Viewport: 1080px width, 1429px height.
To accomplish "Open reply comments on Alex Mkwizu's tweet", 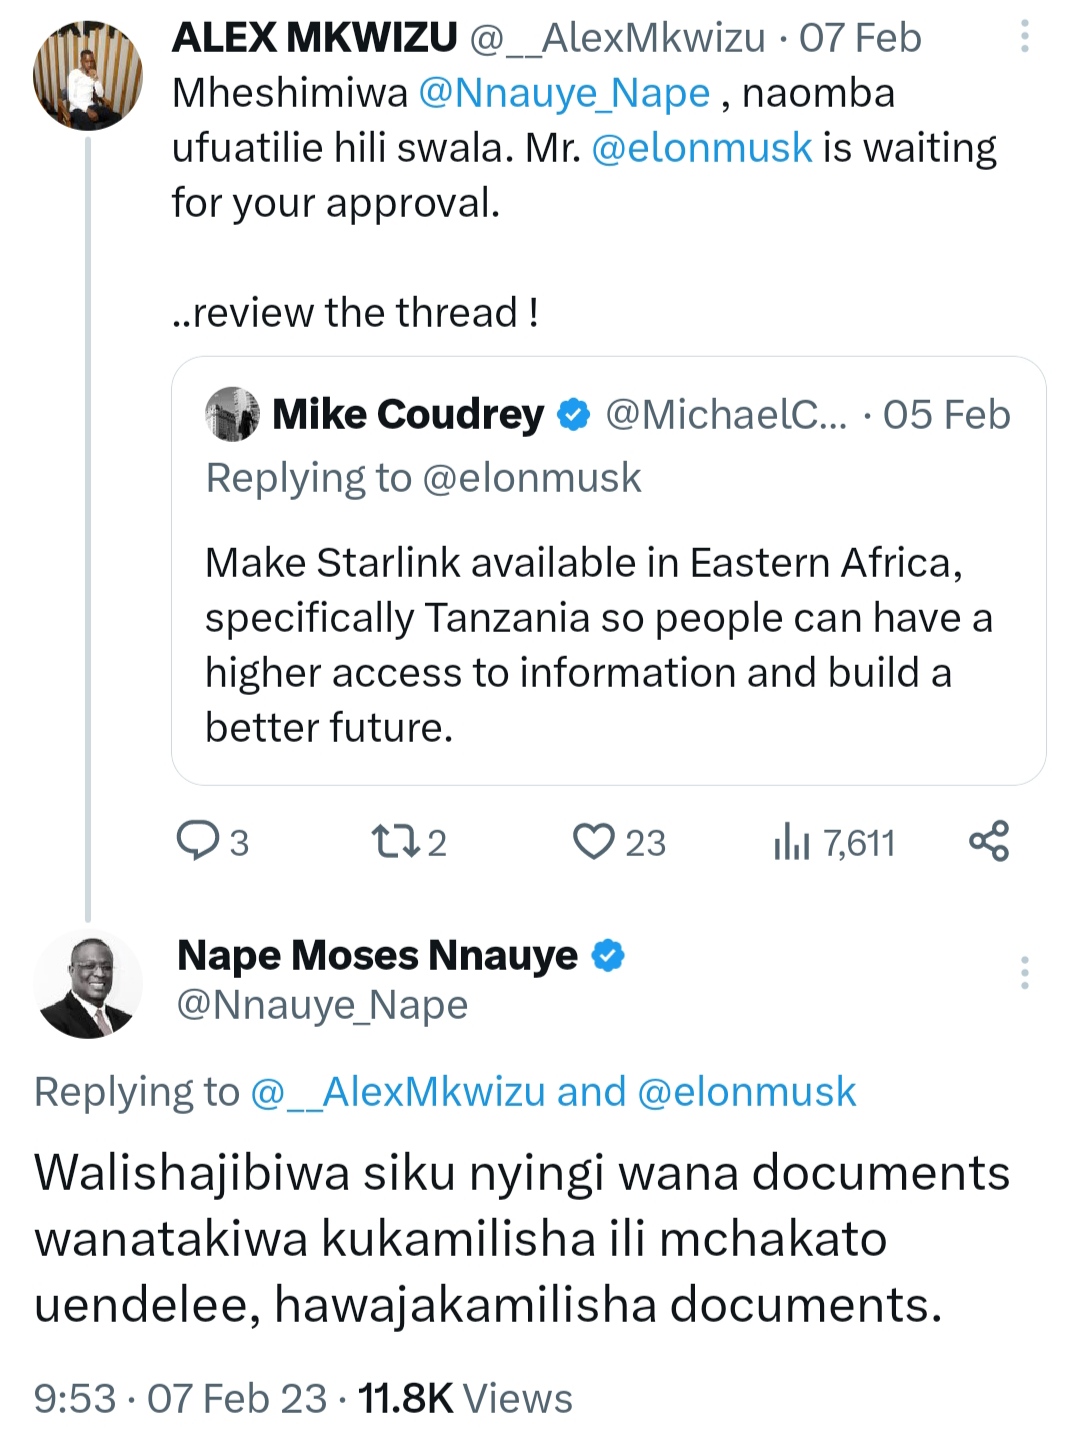I will [x=198, y=841].
